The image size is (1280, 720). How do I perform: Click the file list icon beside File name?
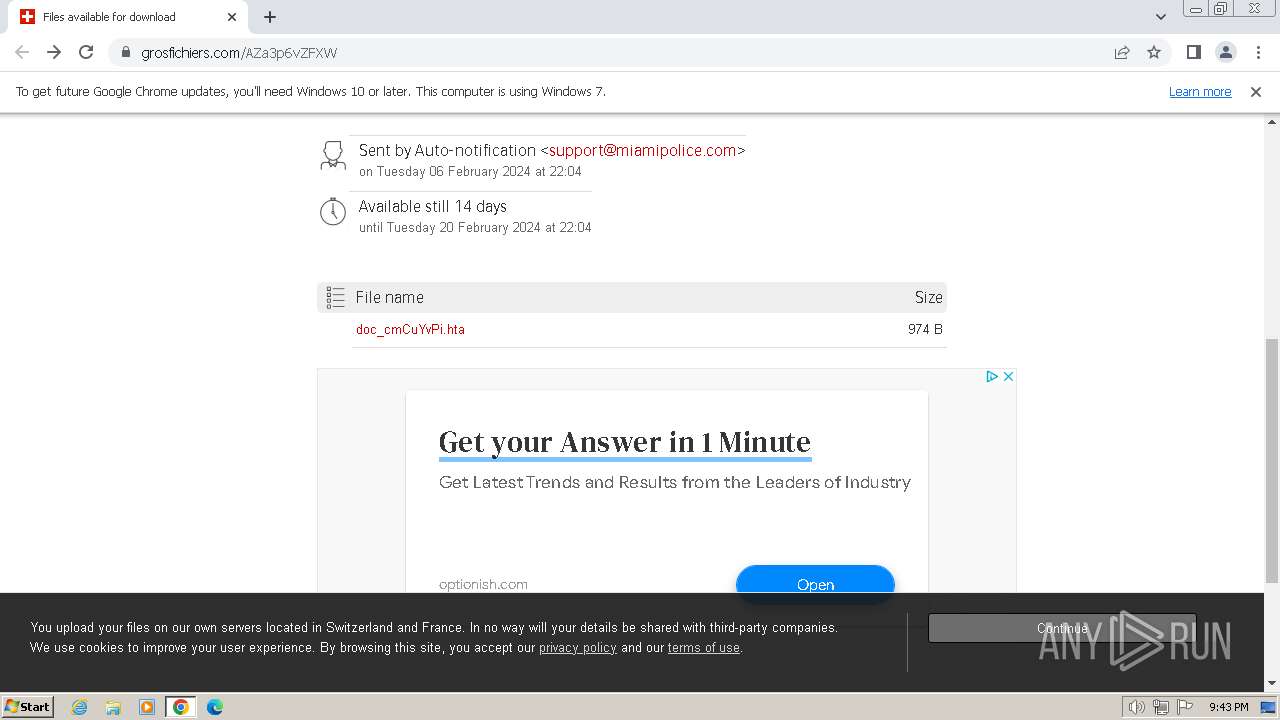336,297
